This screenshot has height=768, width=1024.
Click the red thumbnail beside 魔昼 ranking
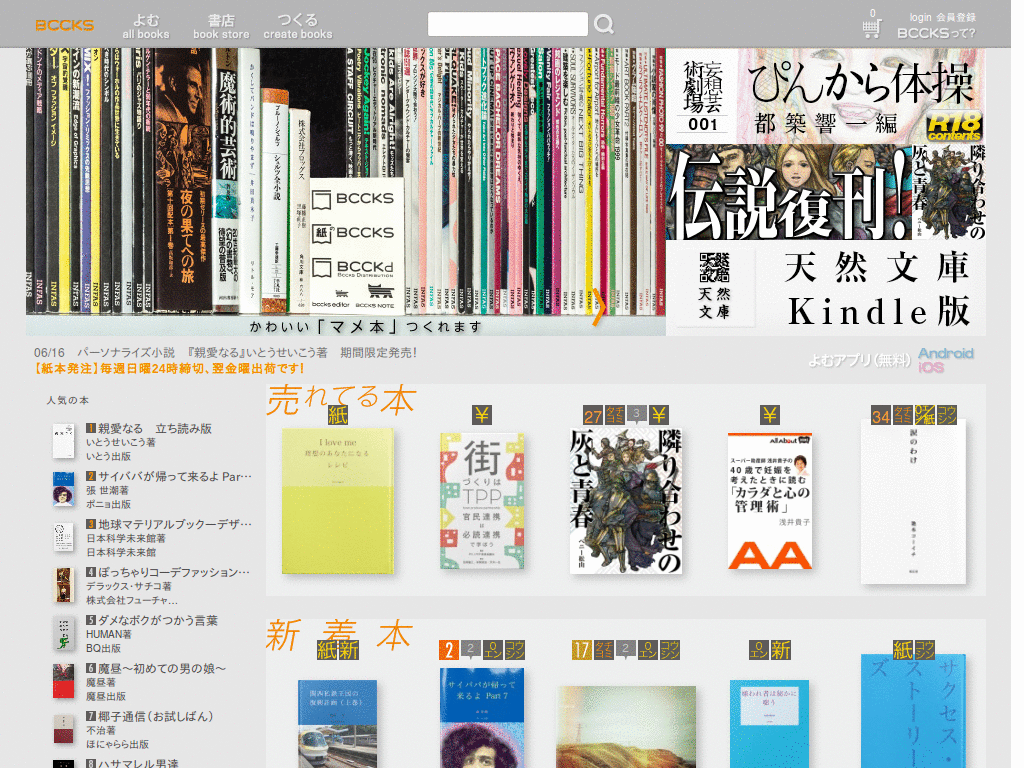click(63, 681)
